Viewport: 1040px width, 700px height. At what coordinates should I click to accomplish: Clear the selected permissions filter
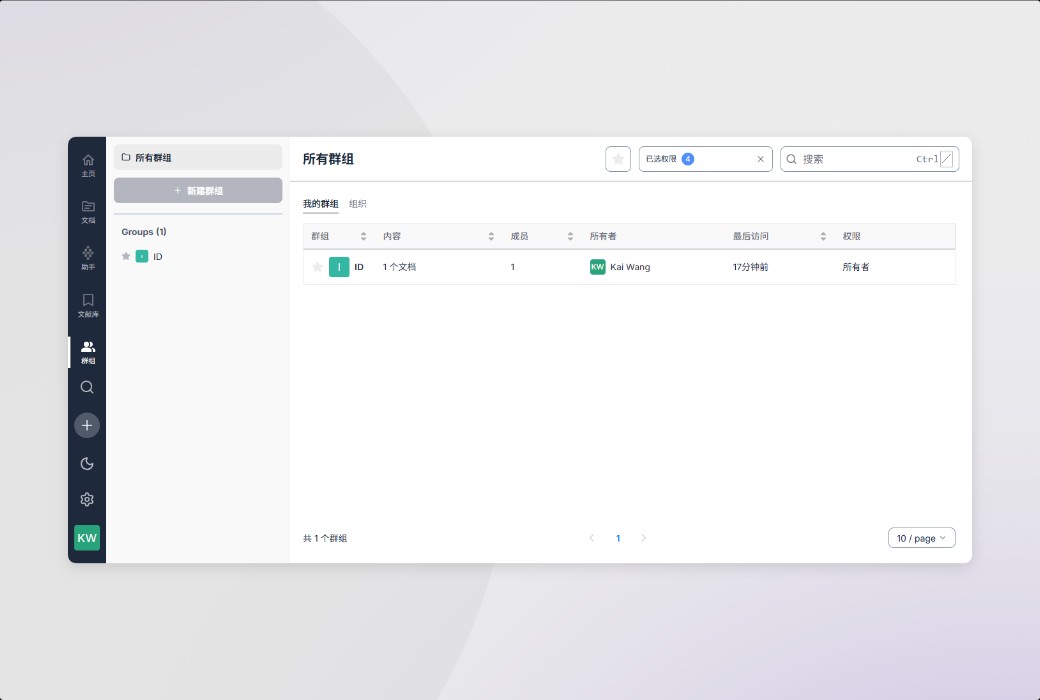tap(761, 159)
